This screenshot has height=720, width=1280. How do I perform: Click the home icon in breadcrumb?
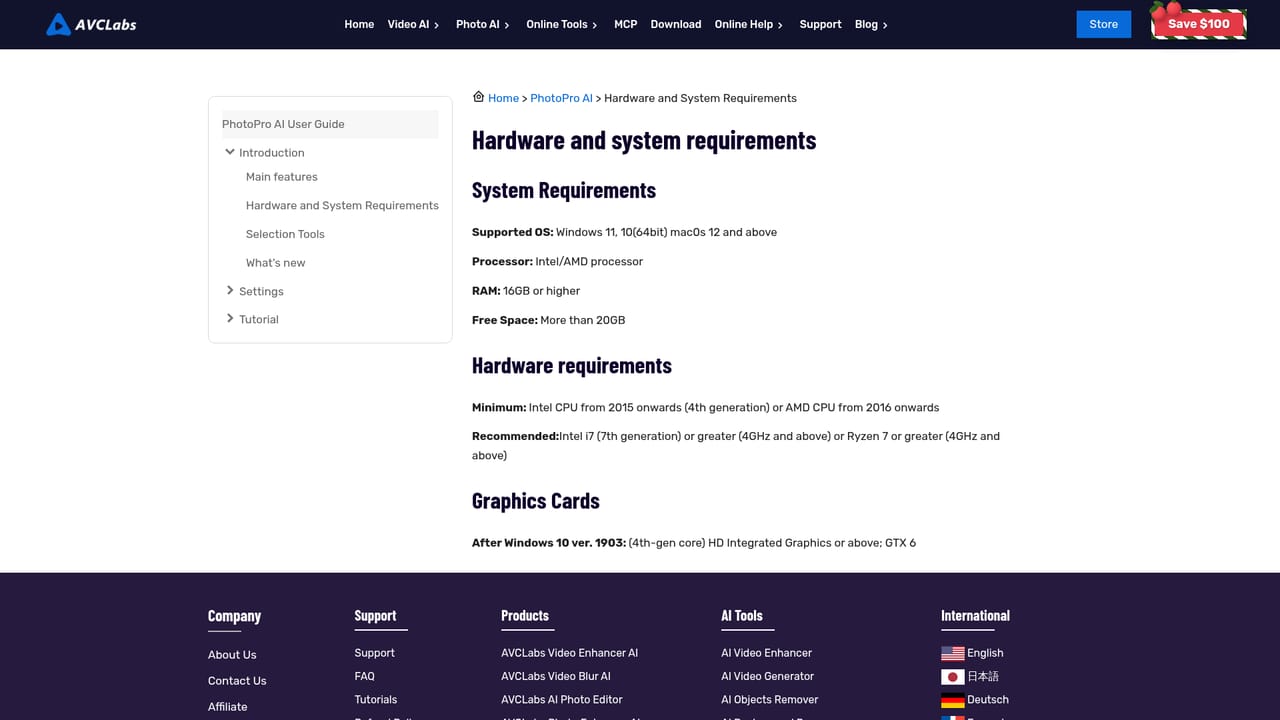coord(478,97)
